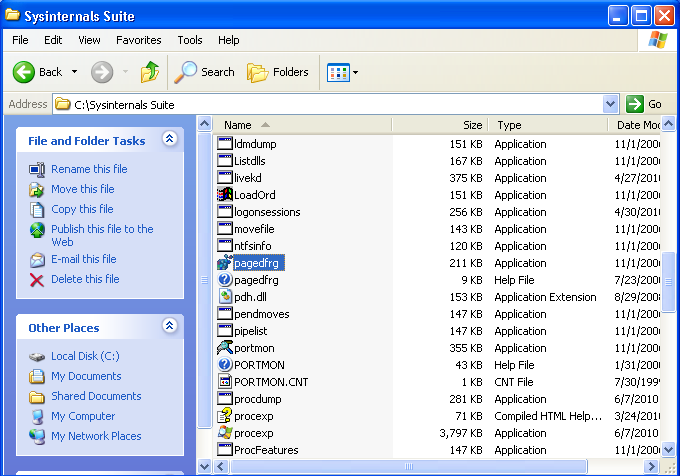Image resolution: width=680 pixels, height=476 pixels.
Task: Open the Back history dropdown arrow
Action: point(75,72)
